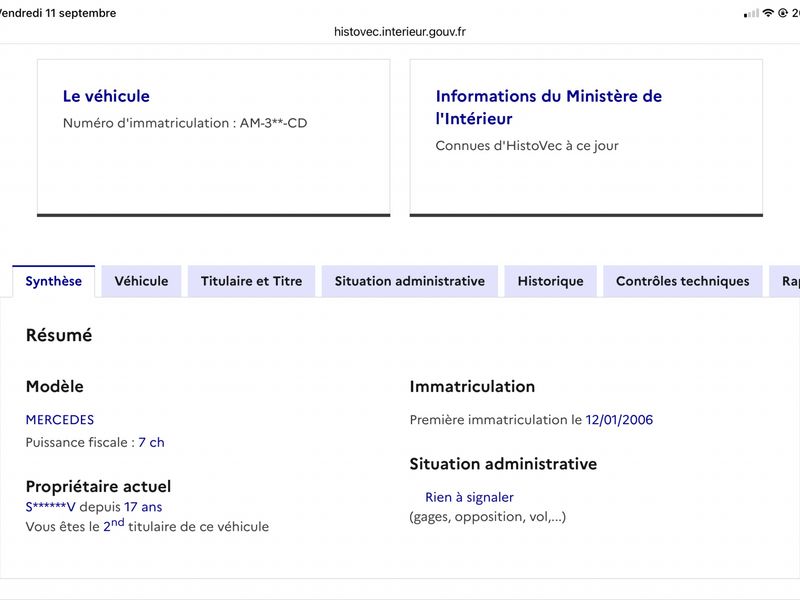Click the 12/01/2006 registration date
The height and width of the screenshot is (600, 800).
pyautogui.click(x=619, y=420)
